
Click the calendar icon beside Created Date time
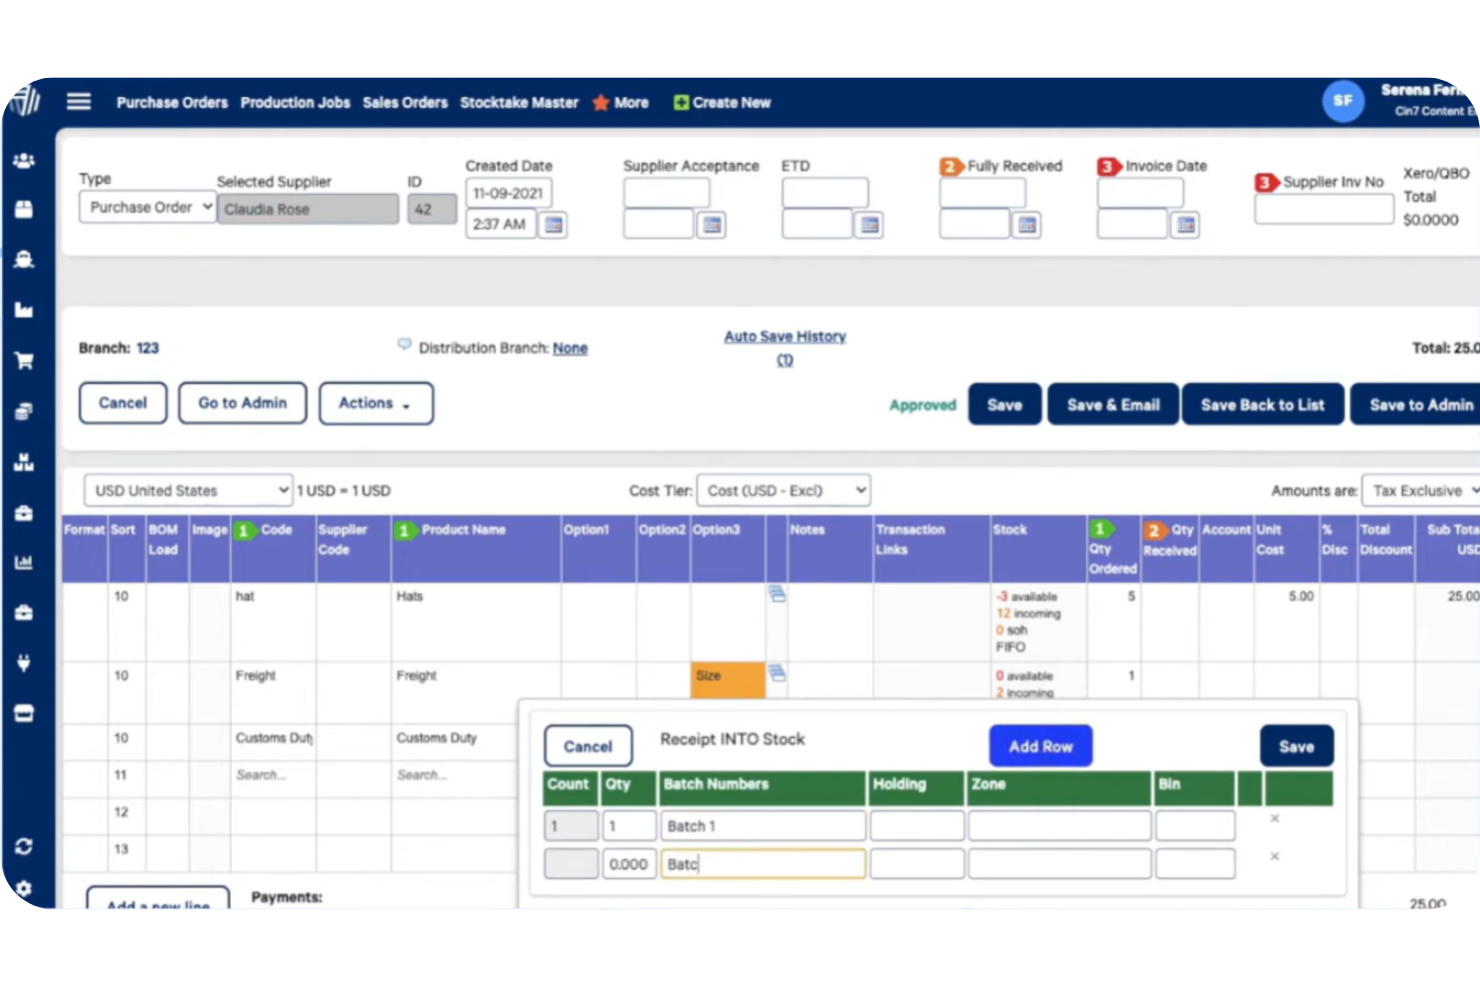(x=553, y=224)
